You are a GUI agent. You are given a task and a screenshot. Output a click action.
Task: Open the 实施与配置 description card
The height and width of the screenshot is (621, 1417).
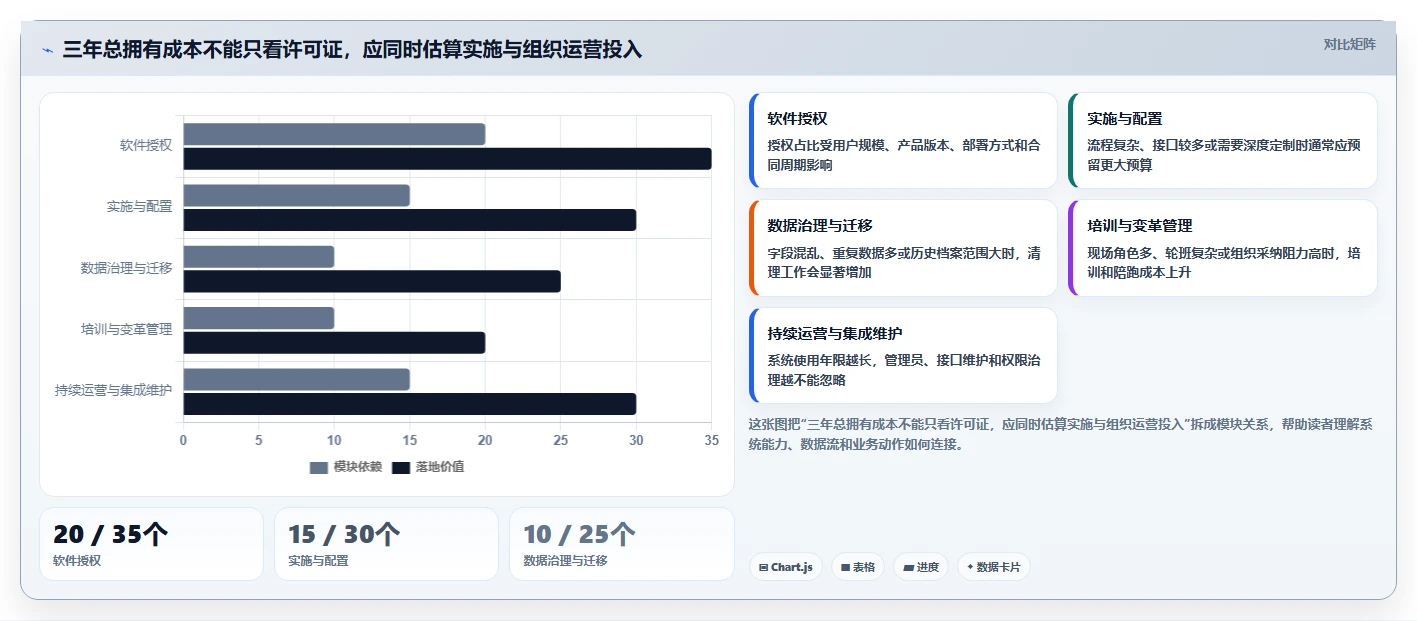coord(1223,141)
